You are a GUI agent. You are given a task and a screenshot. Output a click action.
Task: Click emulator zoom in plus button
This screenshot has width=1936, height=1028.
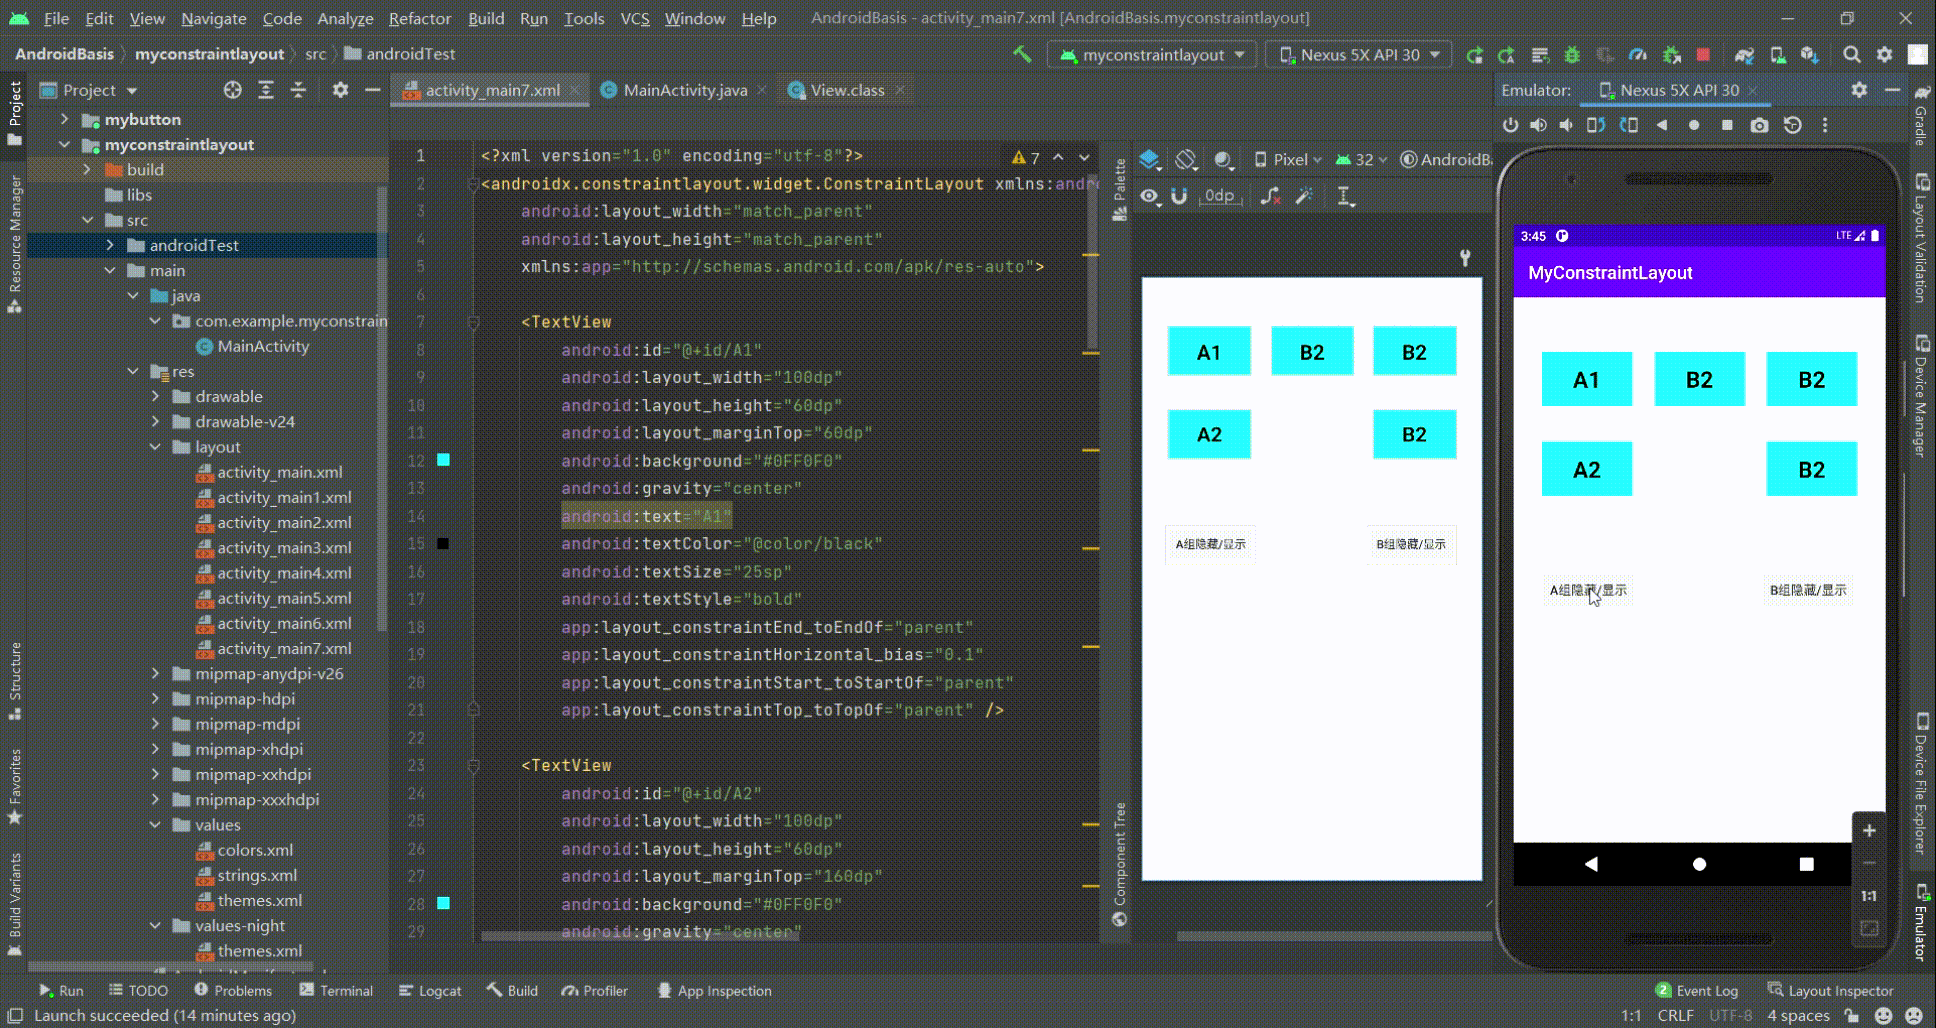point(1868,831)
